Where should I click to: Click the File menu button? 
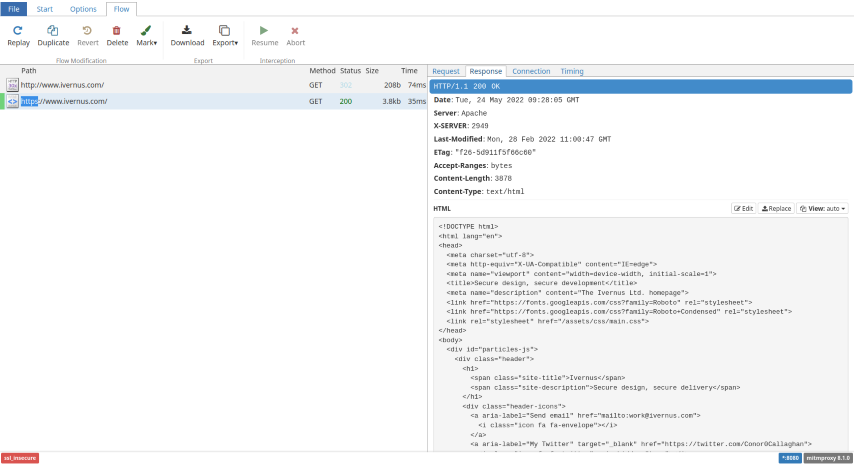pyautogui.click(x=14, y=8)
